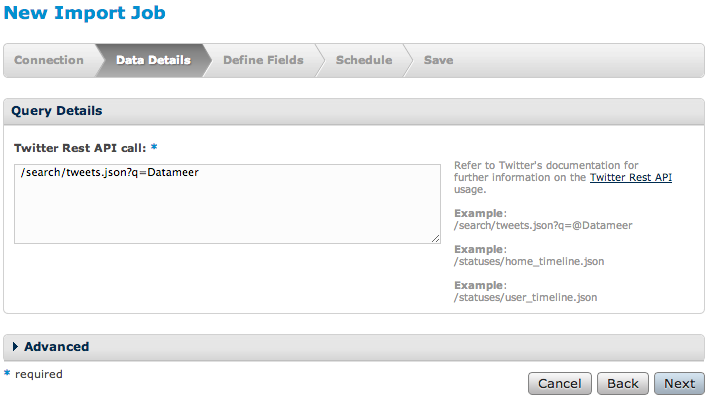
Task: Click the required asterisk beside API call label
Action: point(154,147)
